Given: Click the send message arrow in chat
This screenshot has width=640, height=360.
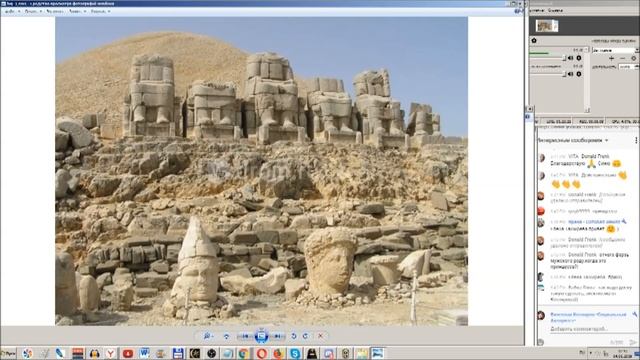Looking at the screenshot, I should coord(633,342).
